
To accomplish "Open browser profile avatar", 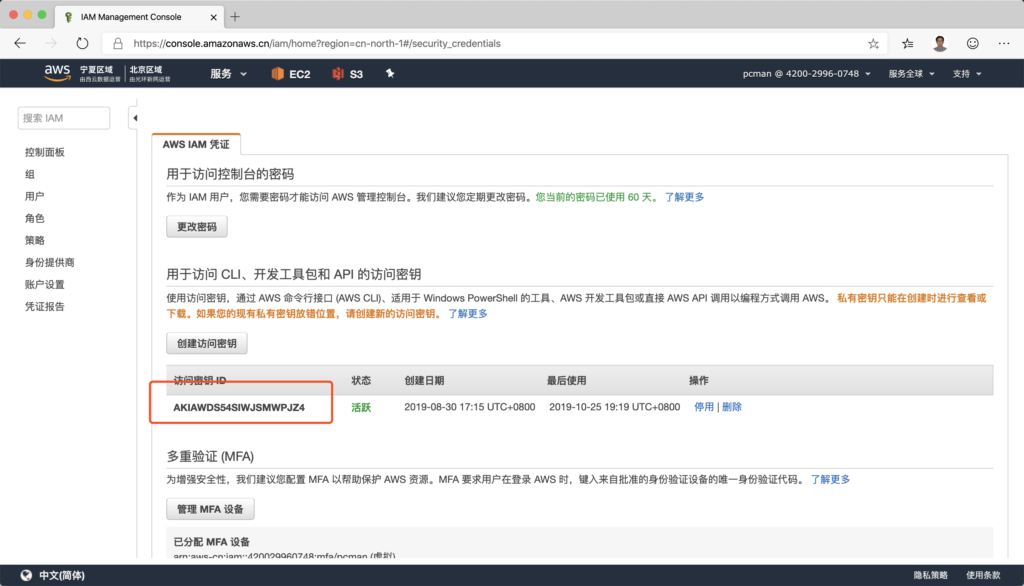I will (940, 43).
